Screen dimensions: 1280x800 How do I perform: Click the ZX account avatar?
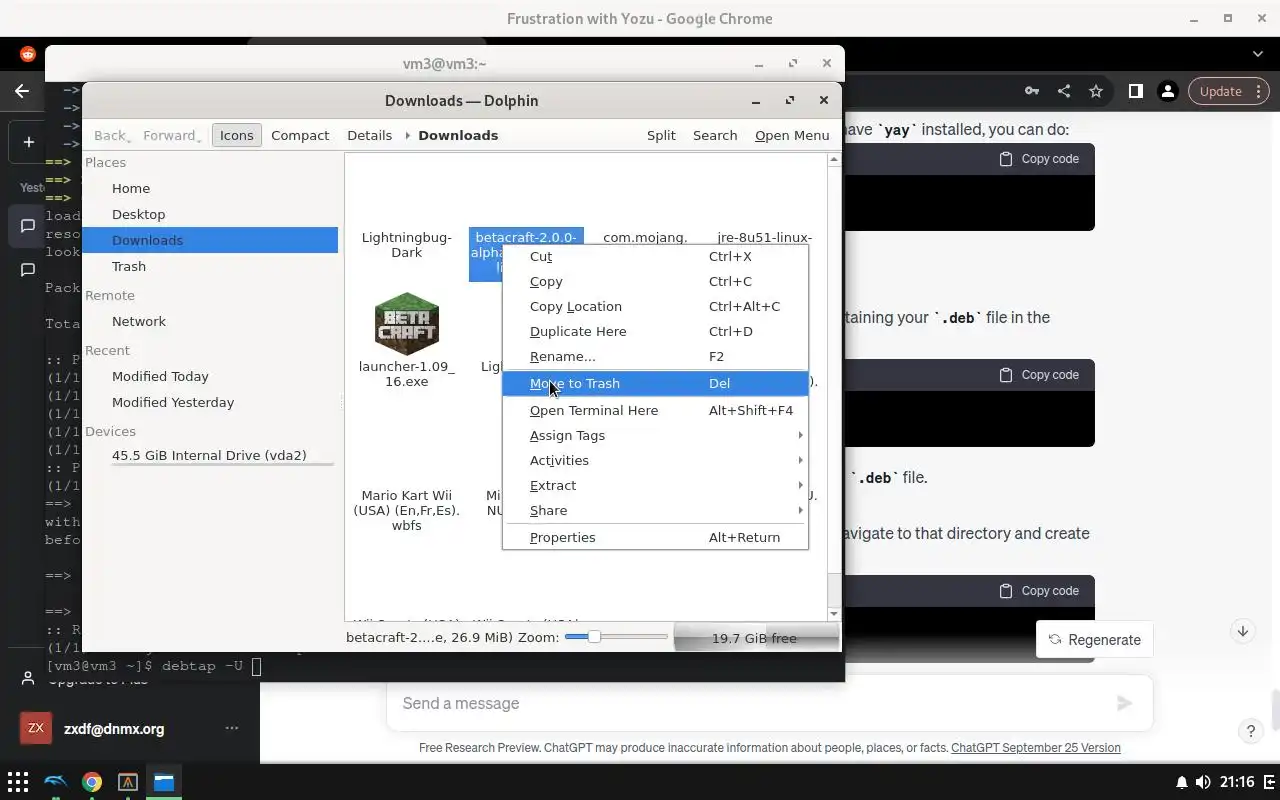pos(35,728)
